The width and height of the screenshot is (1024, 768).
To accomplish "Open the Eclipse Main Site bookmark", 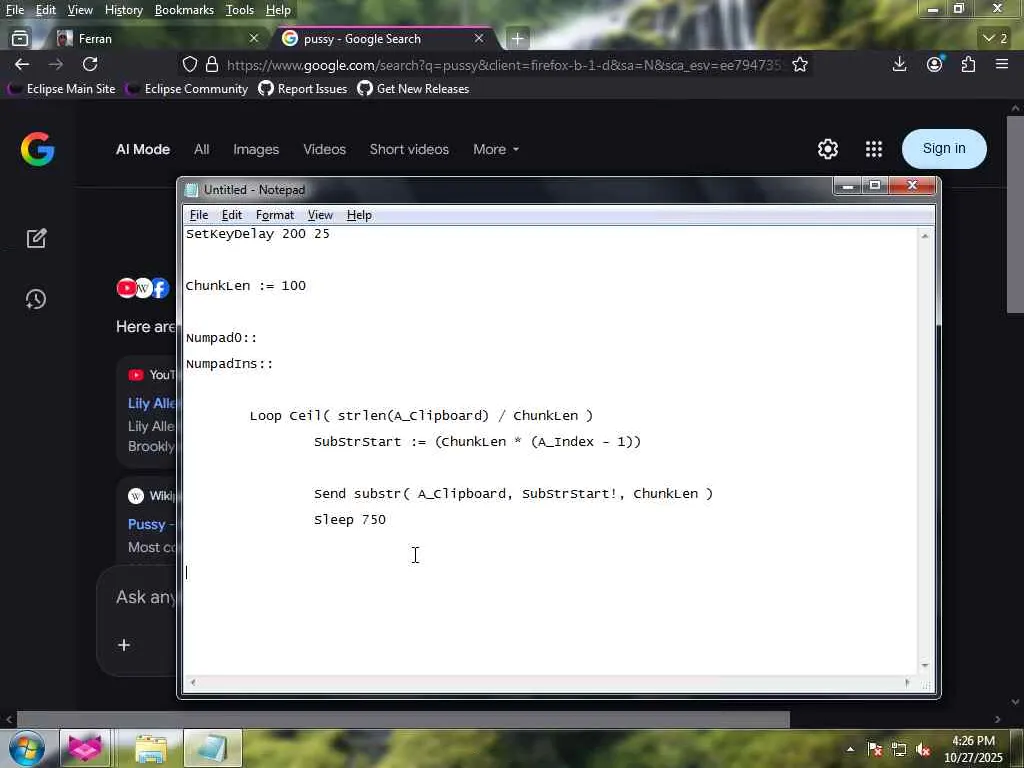I will click(63, 89).
